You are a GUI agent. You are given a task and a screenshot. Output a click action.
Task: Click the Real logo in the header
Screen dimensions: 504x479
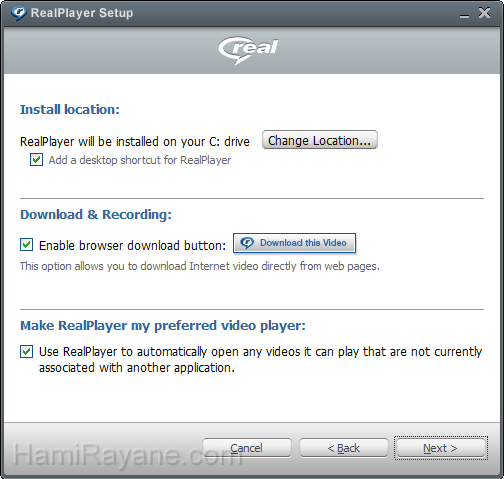pyautogui.click(x=248, y=50)
